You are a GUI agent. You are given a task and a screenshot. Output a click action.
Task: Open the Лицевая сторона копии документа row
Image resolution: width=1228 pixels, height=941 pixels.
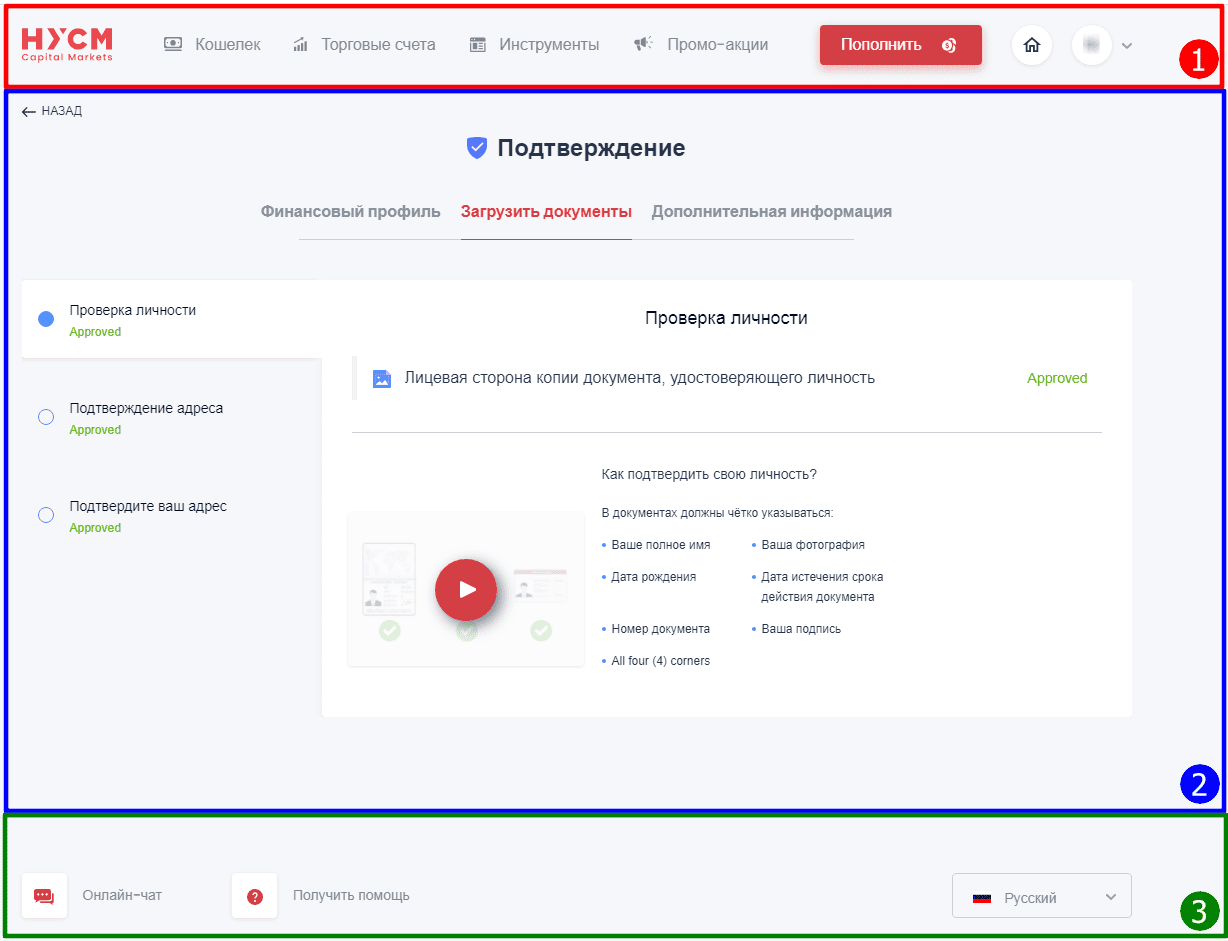[727, 378]
